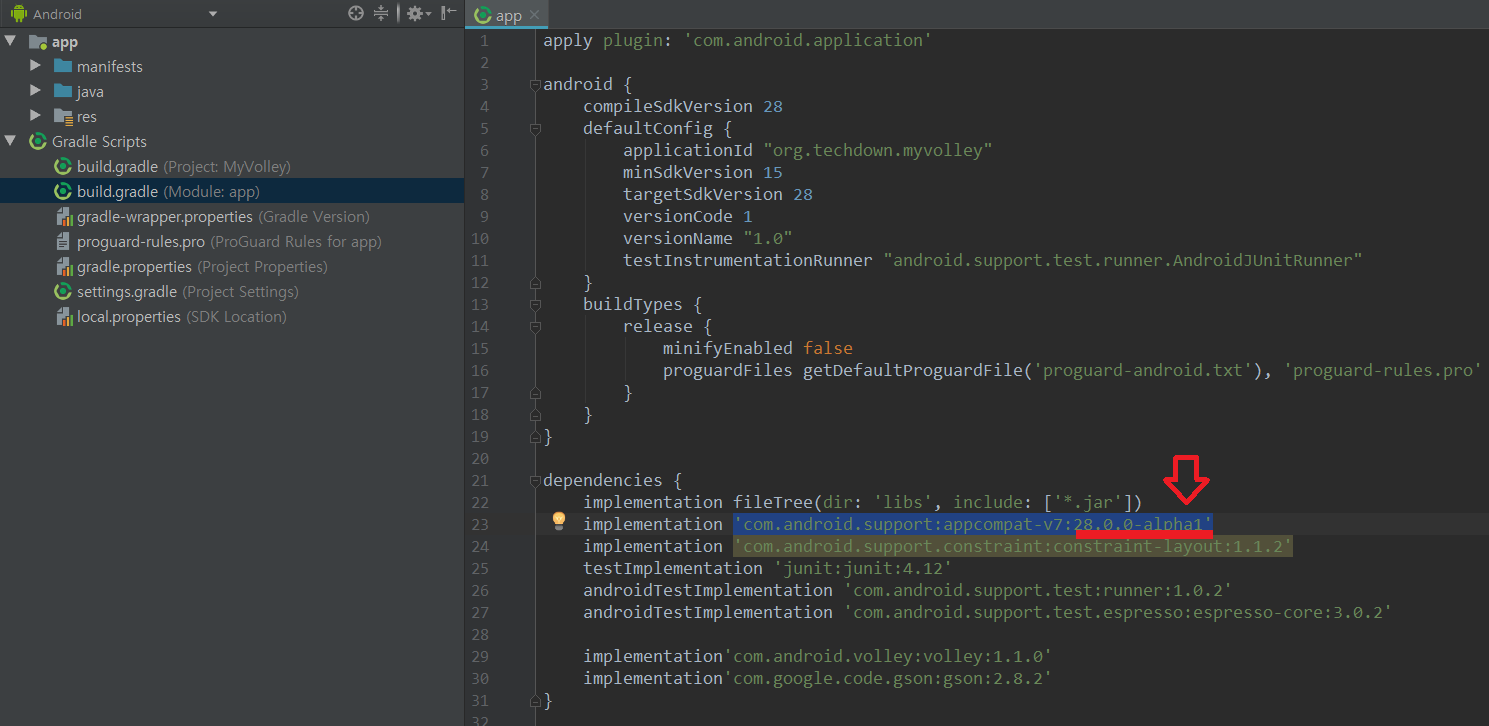Image resolution: width=1489 pixels, height=726 pixels.
Task: Click the fold marker beside the android block
Action: click(536, 85)
